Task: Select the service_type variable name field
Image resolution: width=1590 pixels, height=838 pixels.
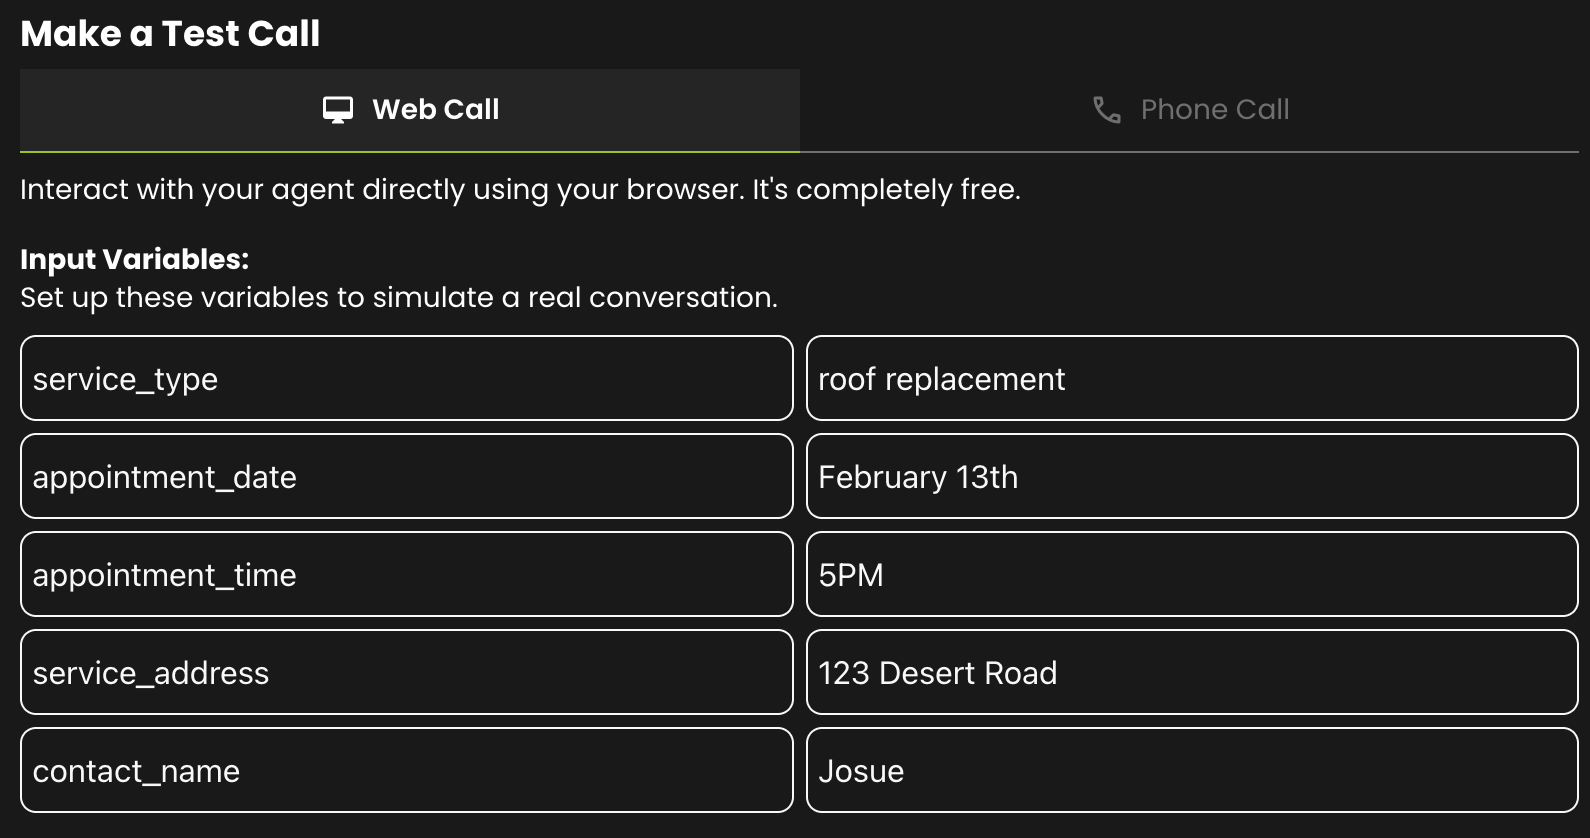Action: 406,379
